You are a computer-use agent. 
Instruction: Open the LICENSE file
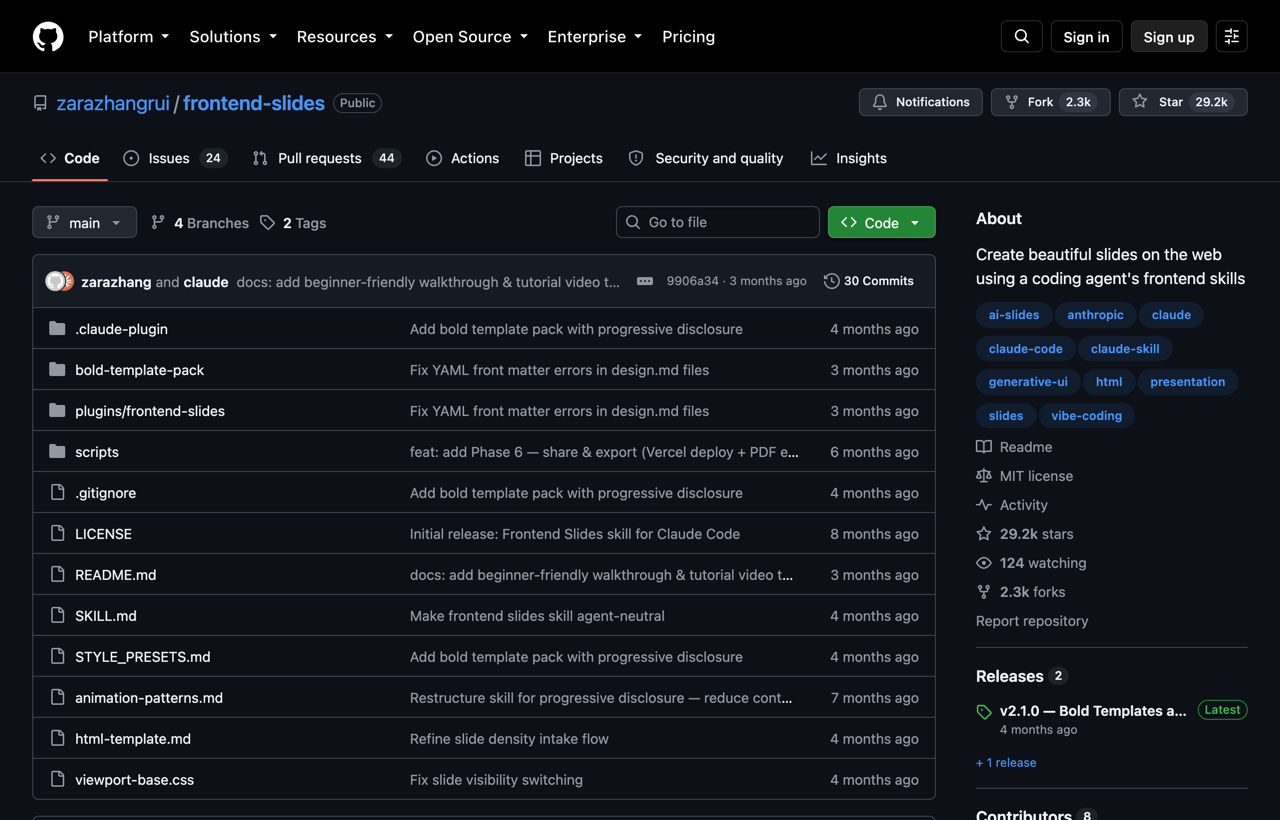click(103, 534)
